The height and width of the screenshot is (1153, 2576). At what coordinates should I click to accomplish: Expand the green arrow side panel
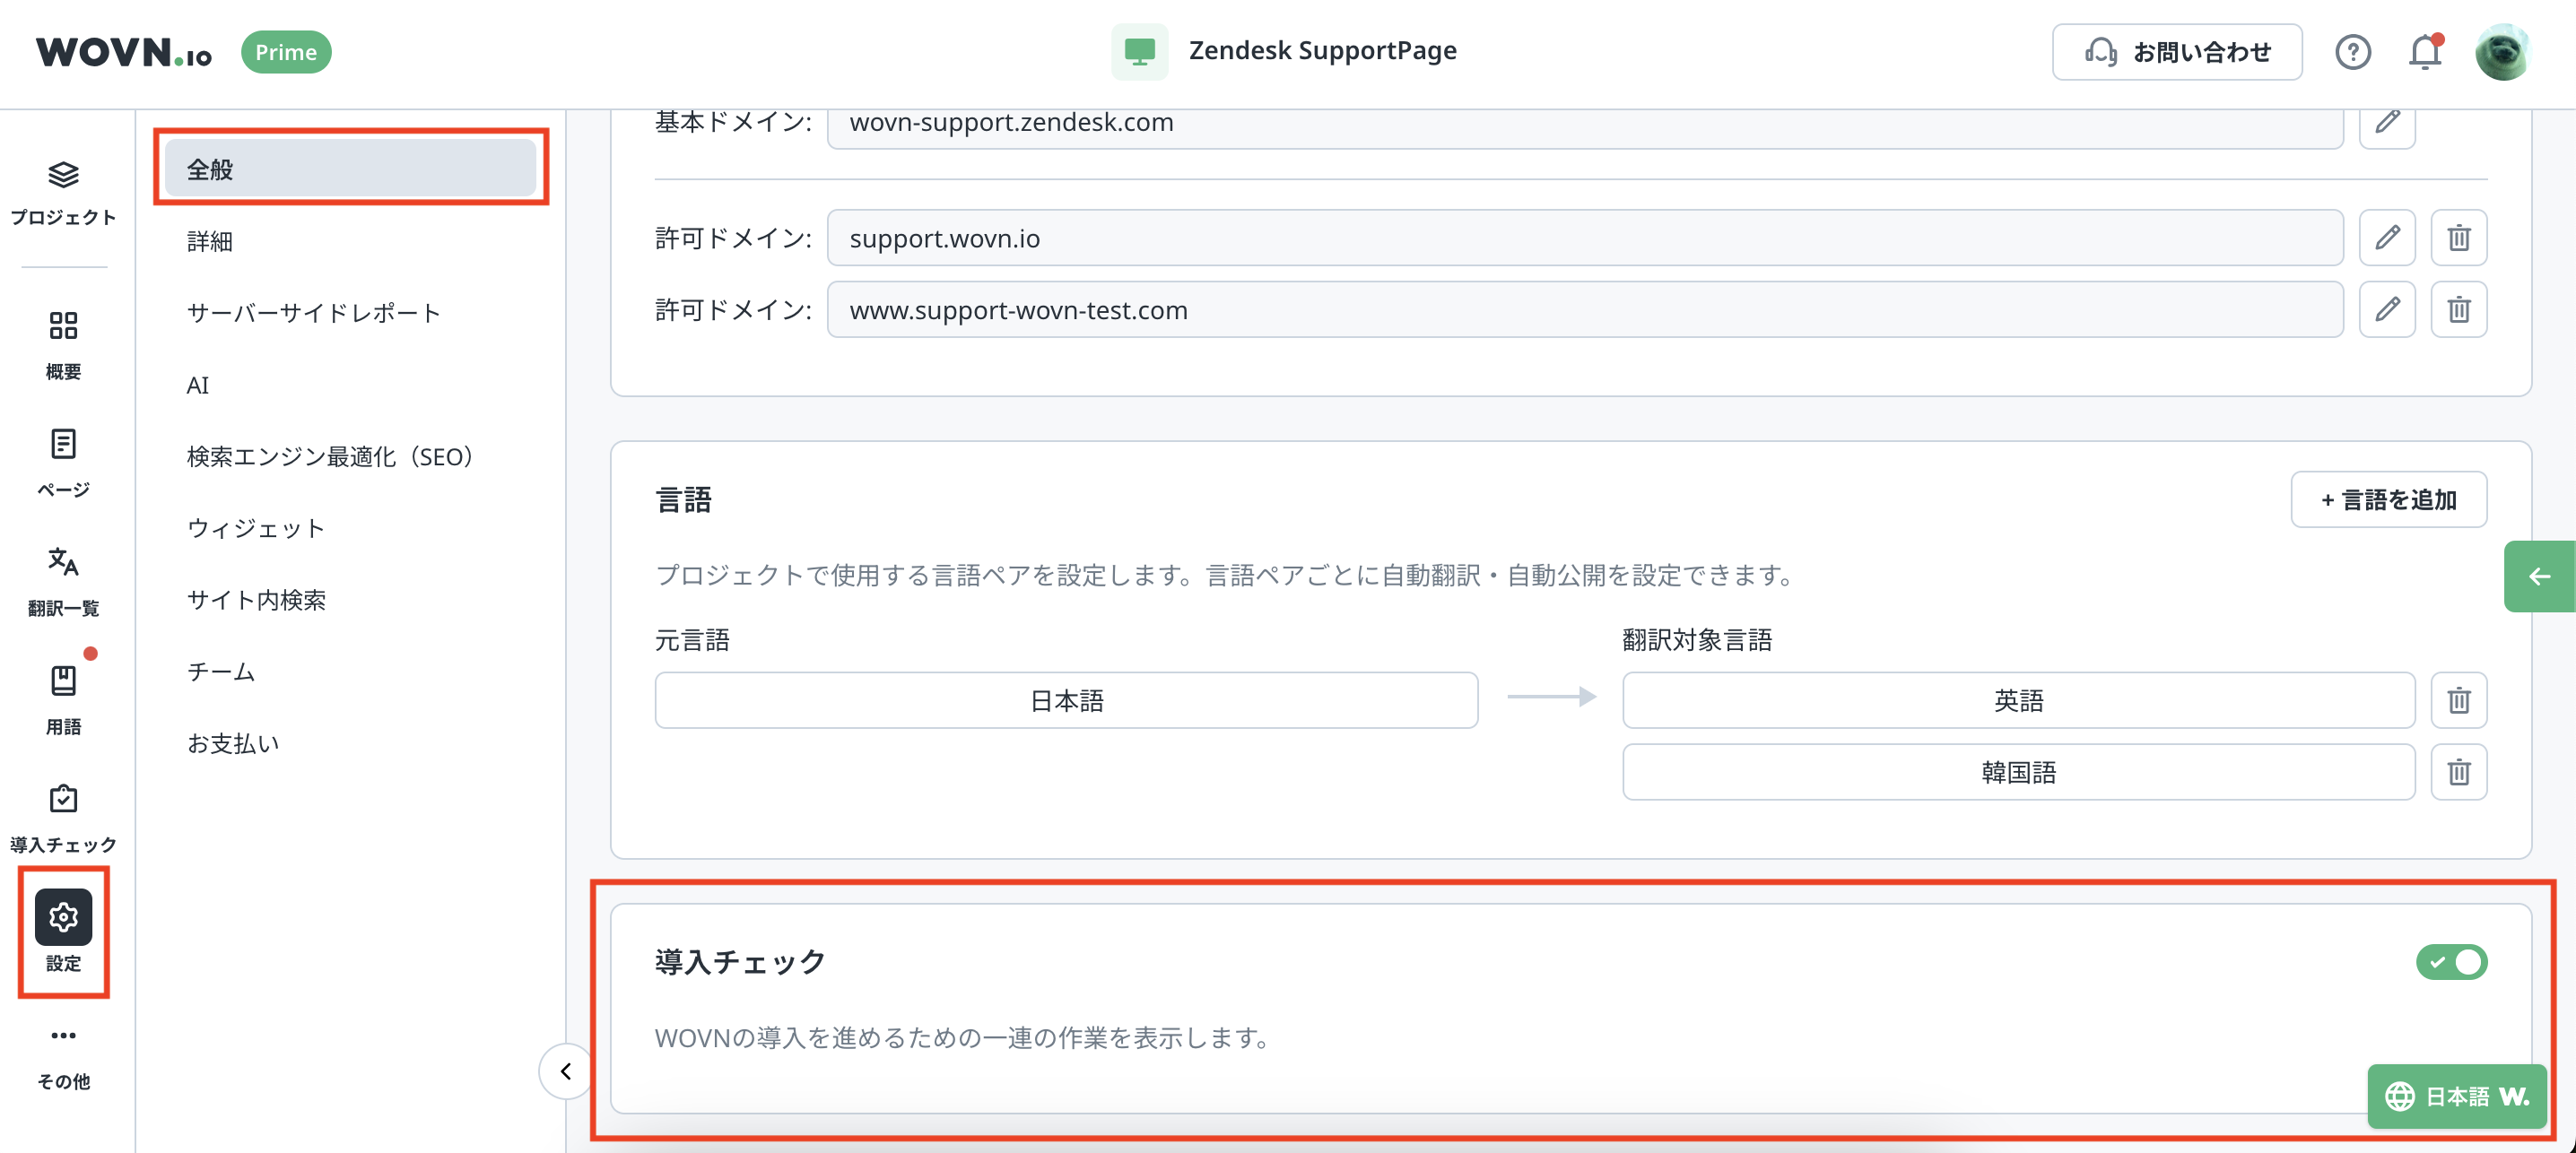click(x=2538, y=576)
